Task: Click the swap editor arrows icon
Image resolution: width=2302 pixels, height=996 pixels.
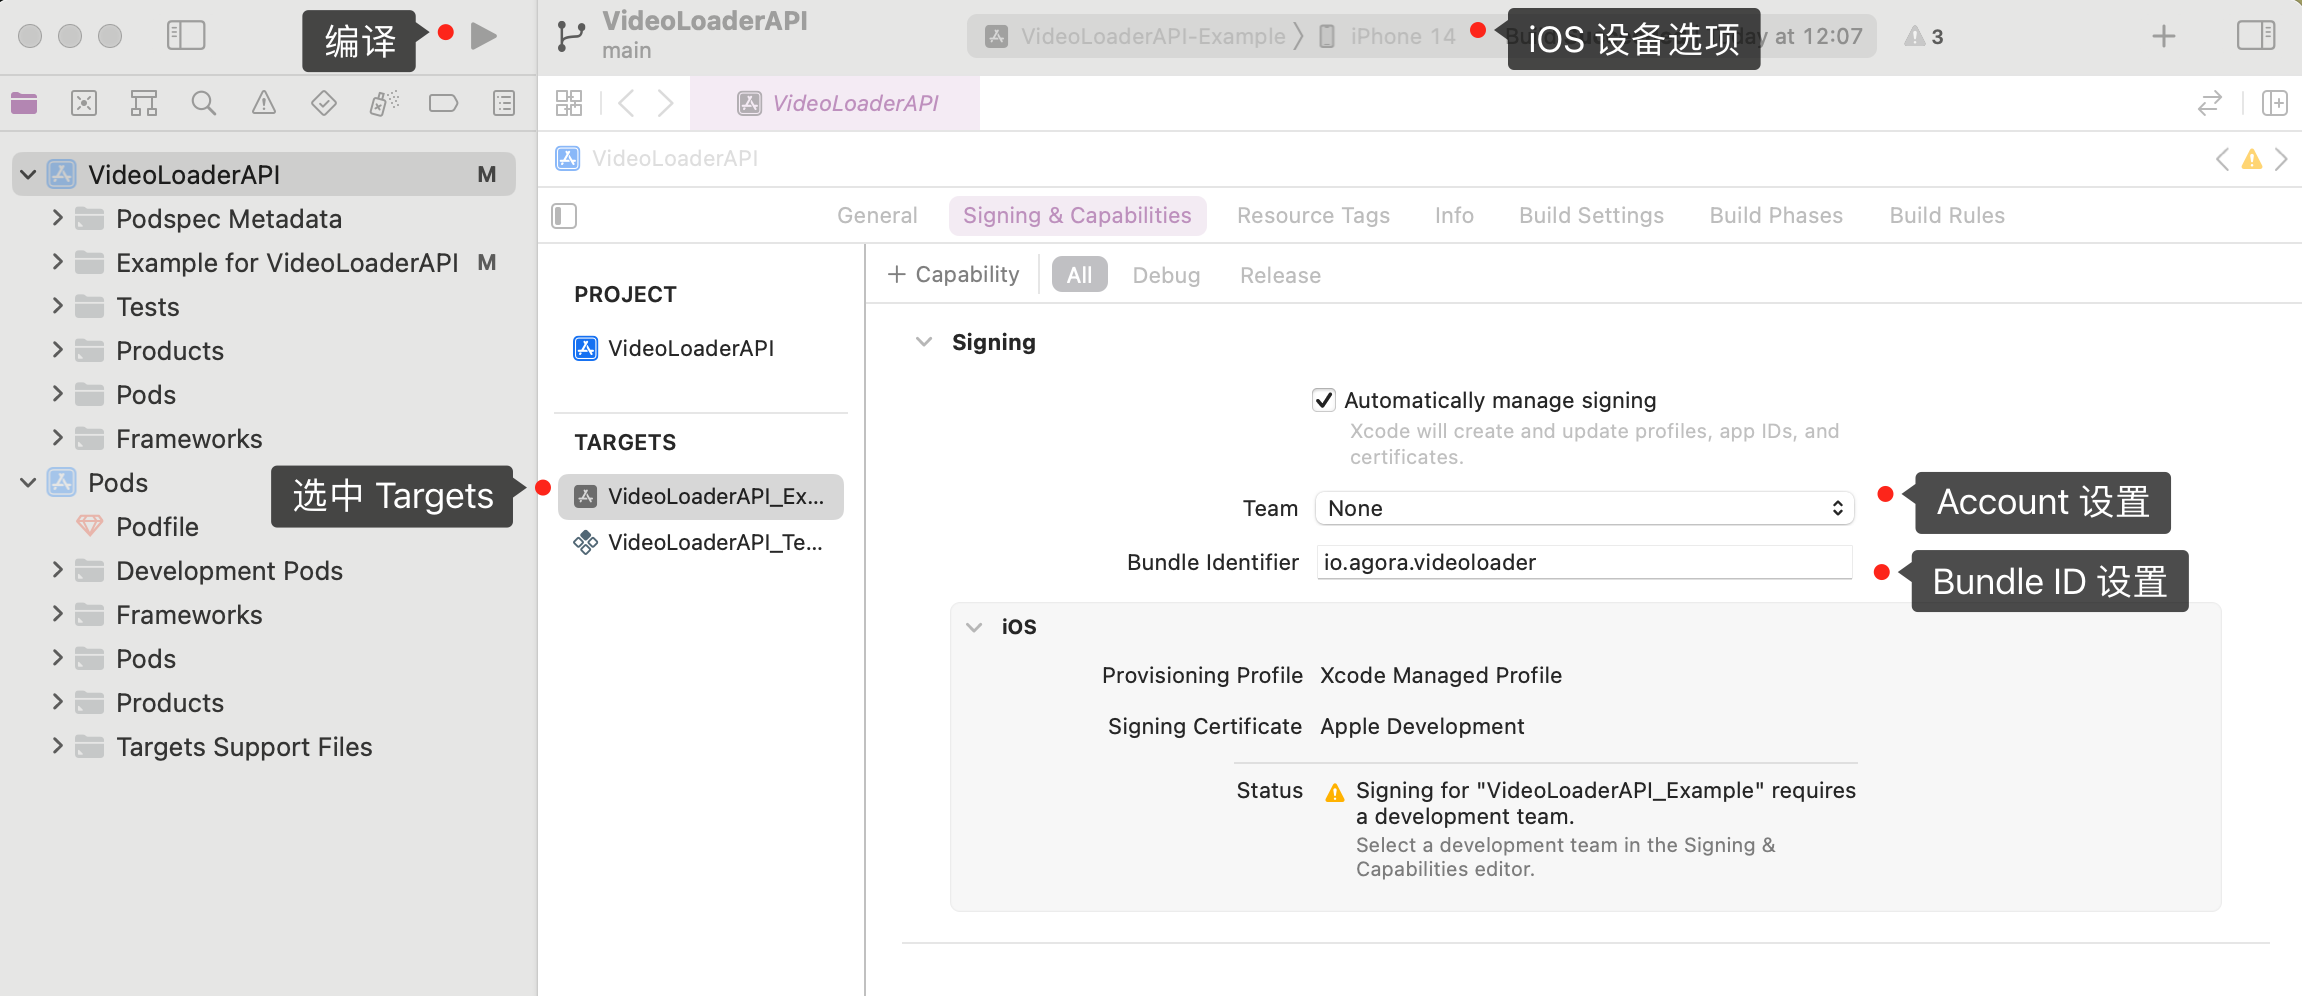Action: (2210, 103)
